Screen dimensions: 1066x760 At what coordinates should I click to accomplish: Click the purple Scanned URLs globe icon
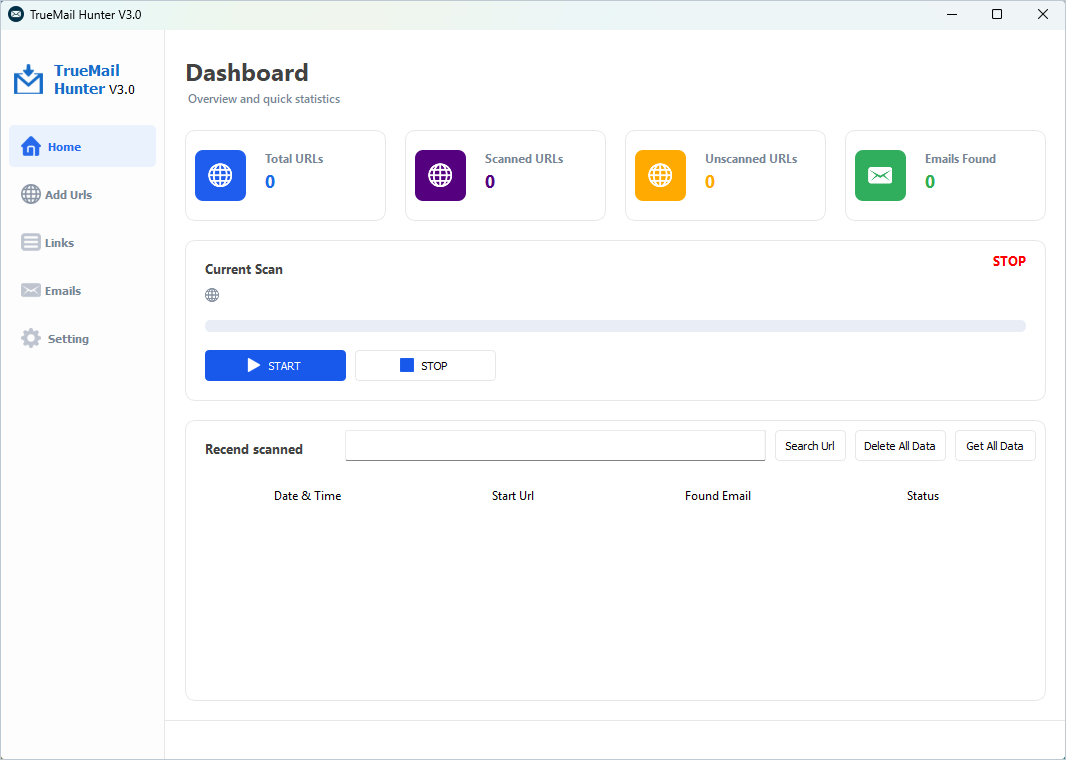click(x=441, y=175)
